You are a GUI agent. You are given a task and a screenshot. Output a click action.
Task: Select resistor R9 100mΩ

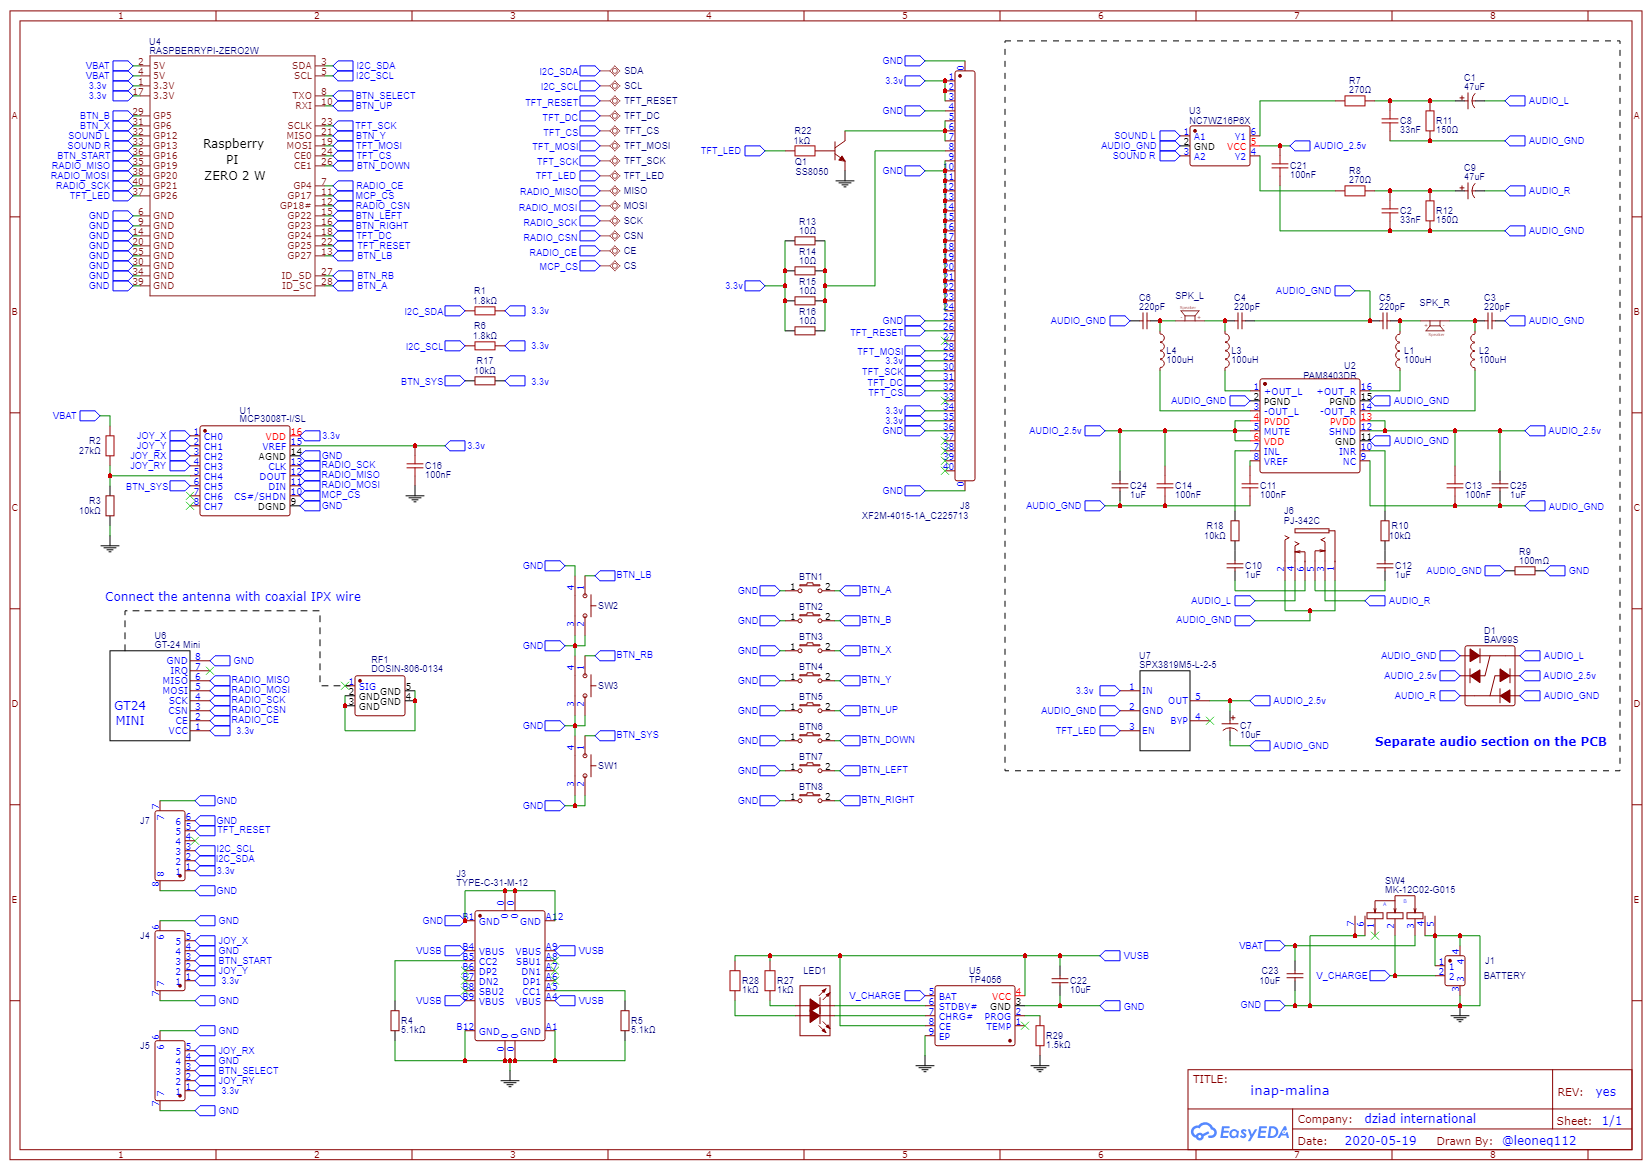[x=1525, y=570]
